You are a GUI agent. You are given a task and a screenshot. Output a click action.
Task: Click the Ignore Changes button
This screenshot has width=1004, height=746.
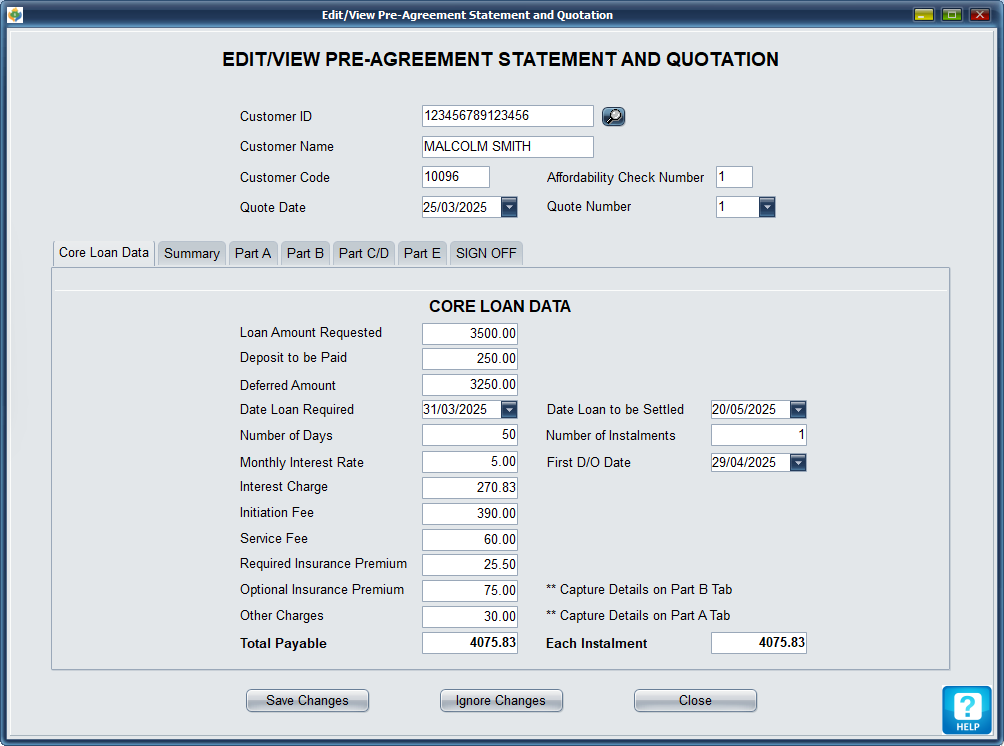click(501, 701)
